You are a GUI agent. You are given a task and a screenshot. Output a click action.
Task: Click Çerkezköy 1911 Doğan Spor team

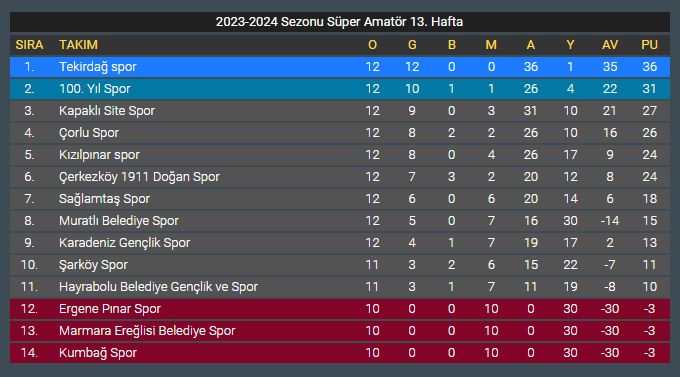(x=139, y=177)
